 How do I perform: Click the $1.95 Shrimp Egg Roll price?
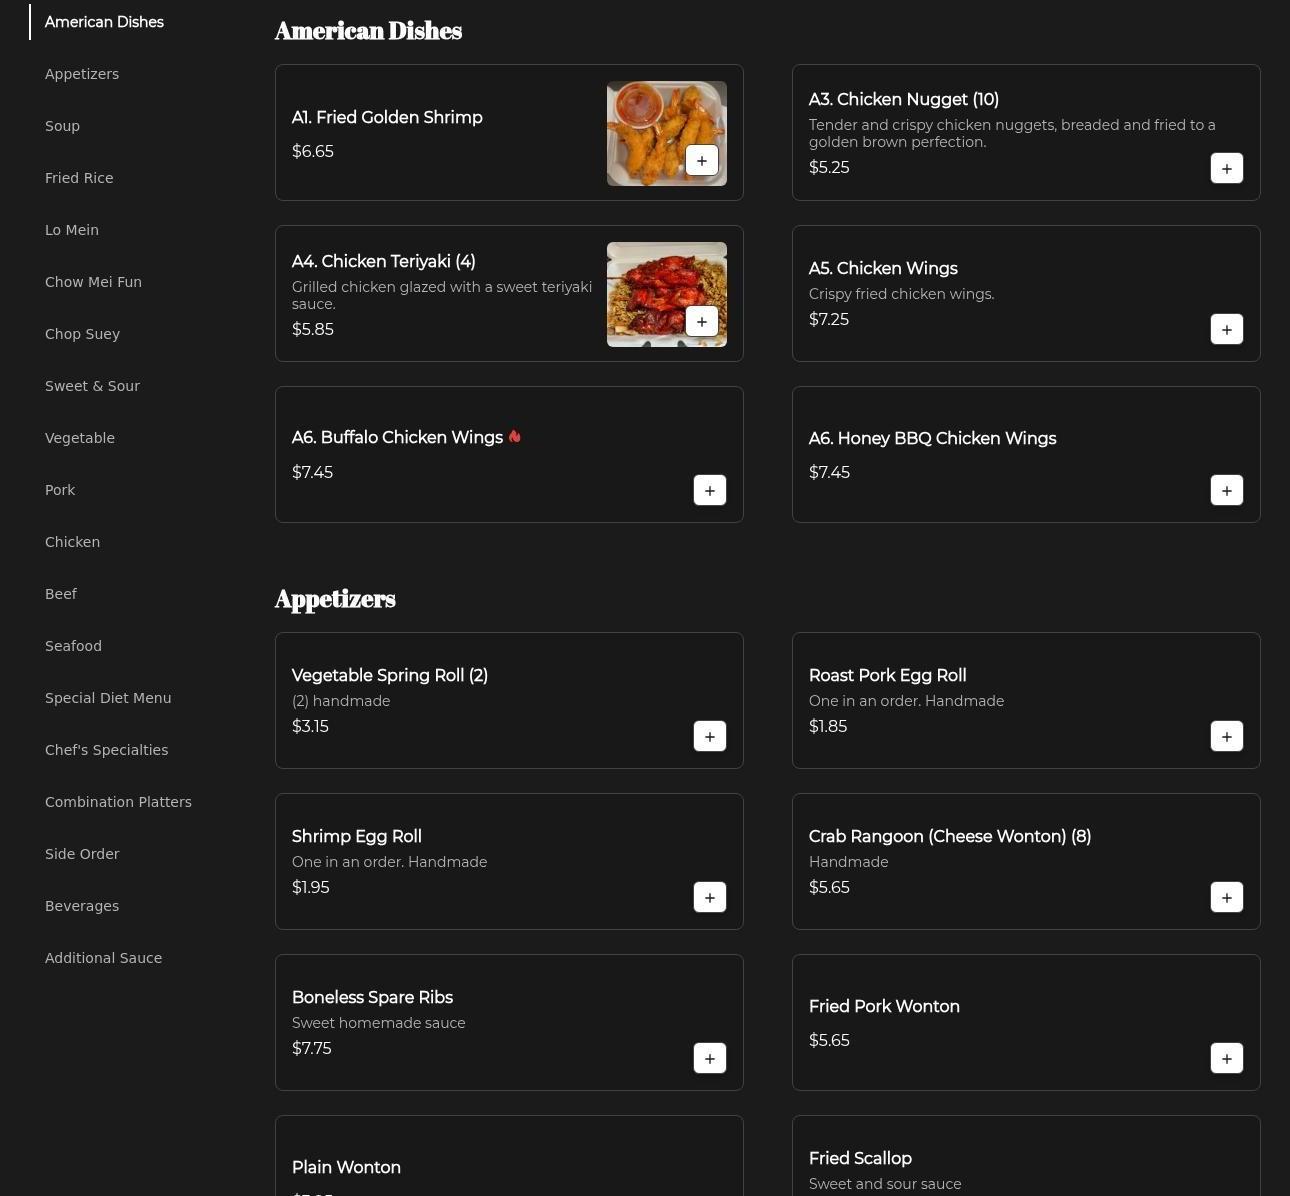pos(311,887)
